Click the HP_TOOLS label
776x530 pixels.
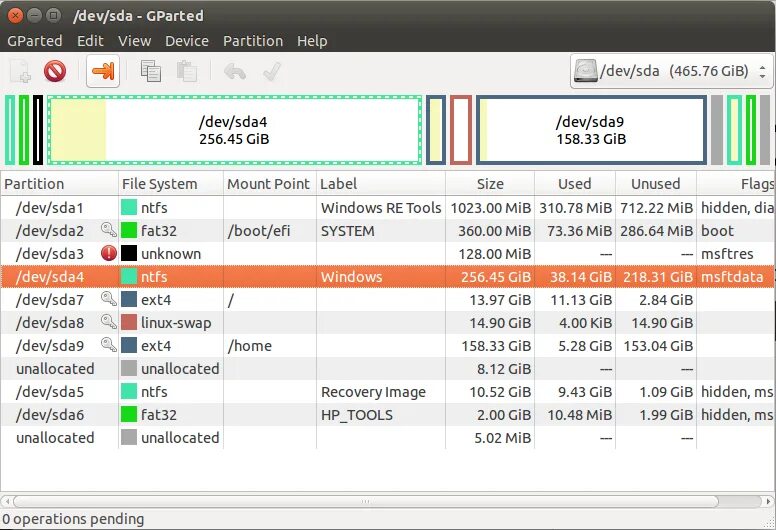[x=356, y=415]
